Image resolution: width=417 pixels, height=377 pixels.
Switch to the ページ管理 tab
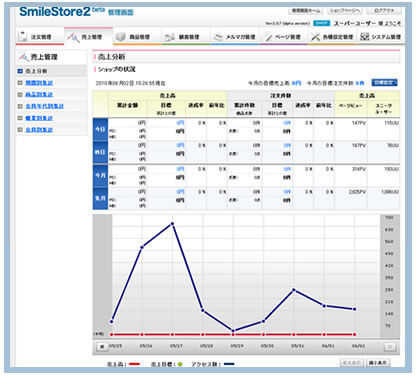pyautogui.click(x=283, y=36)
